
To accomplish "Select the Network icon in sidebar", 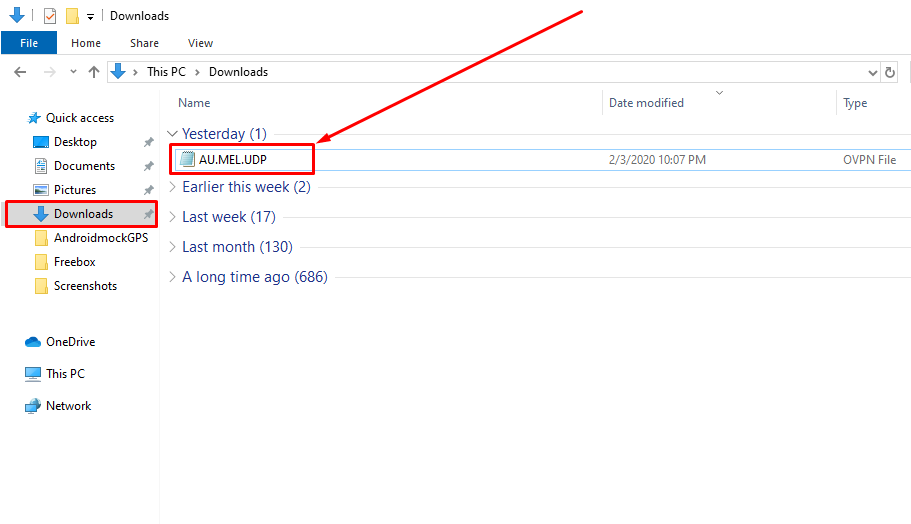I will click(x=33, y=406).
